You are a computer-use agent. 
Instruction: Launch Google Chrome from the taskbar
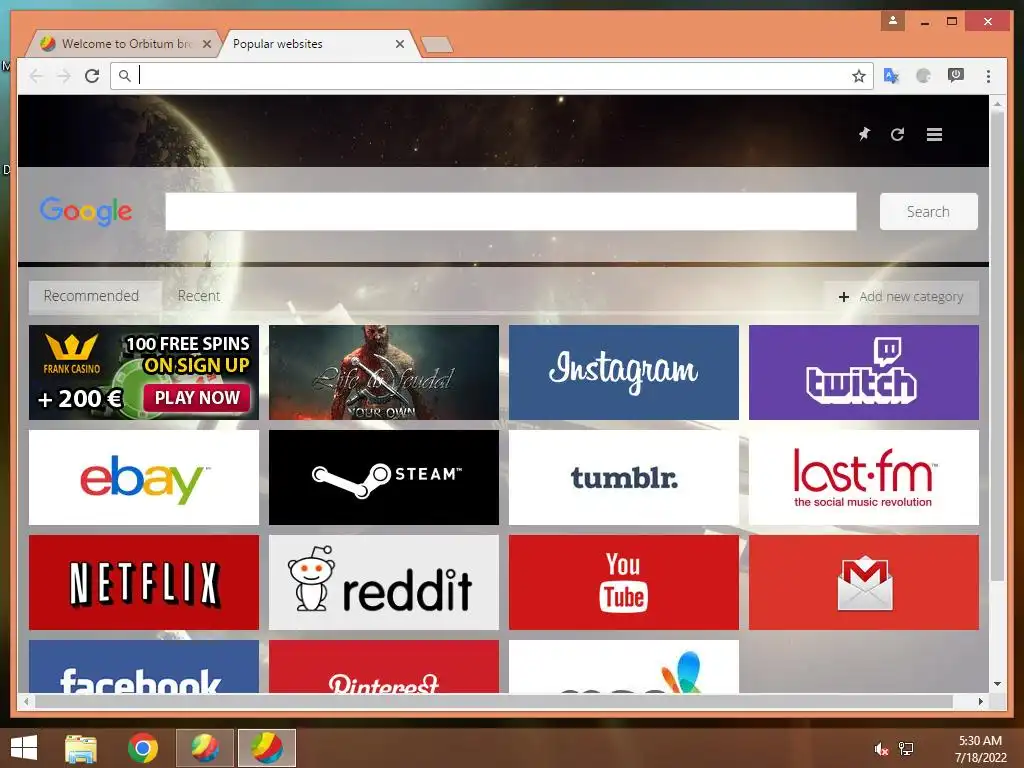pyautogui.click(x=142, y=748)
